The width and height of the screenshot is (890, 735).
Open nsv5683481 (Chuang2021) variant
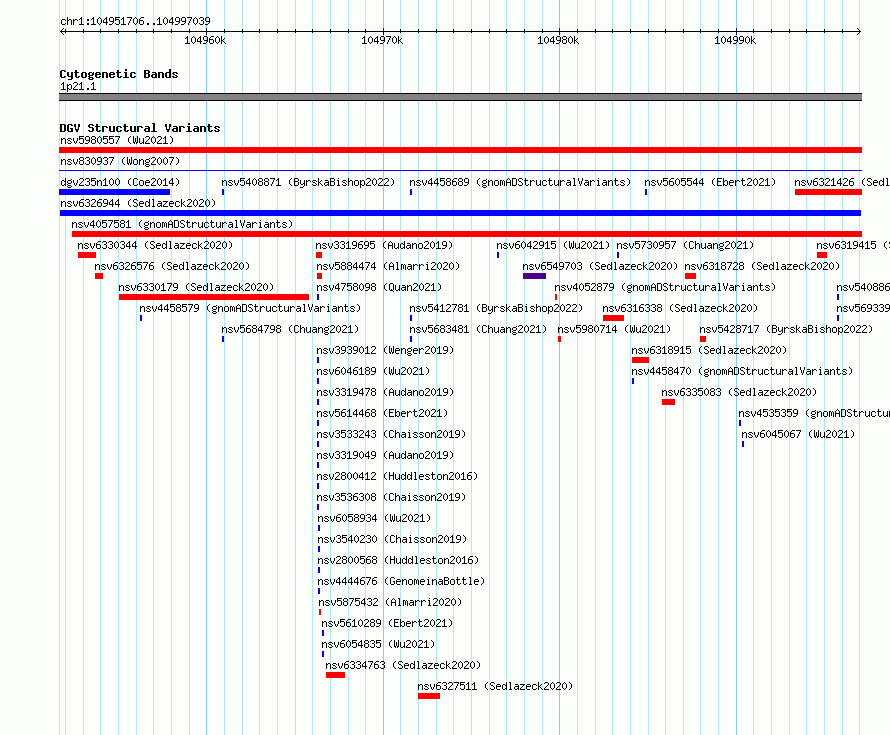pos(478,329)
